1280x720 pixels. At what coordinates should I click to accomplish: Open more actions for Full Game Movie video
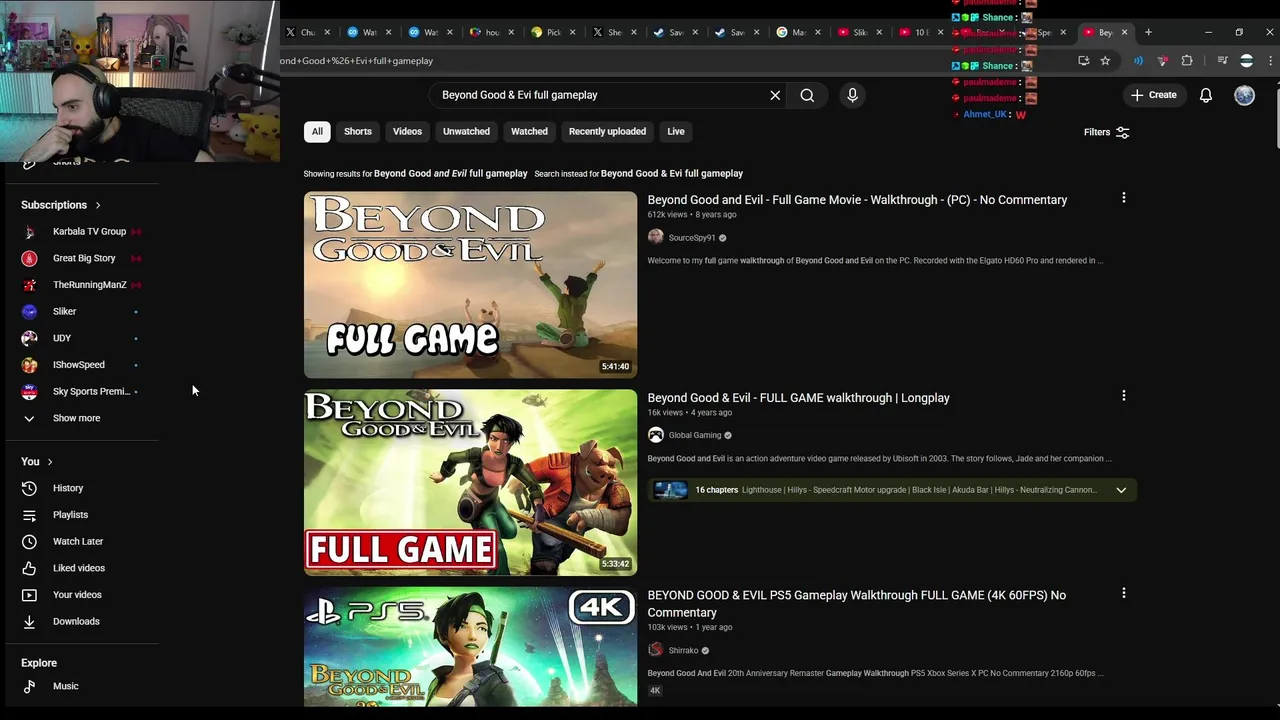click(1124, 198)
